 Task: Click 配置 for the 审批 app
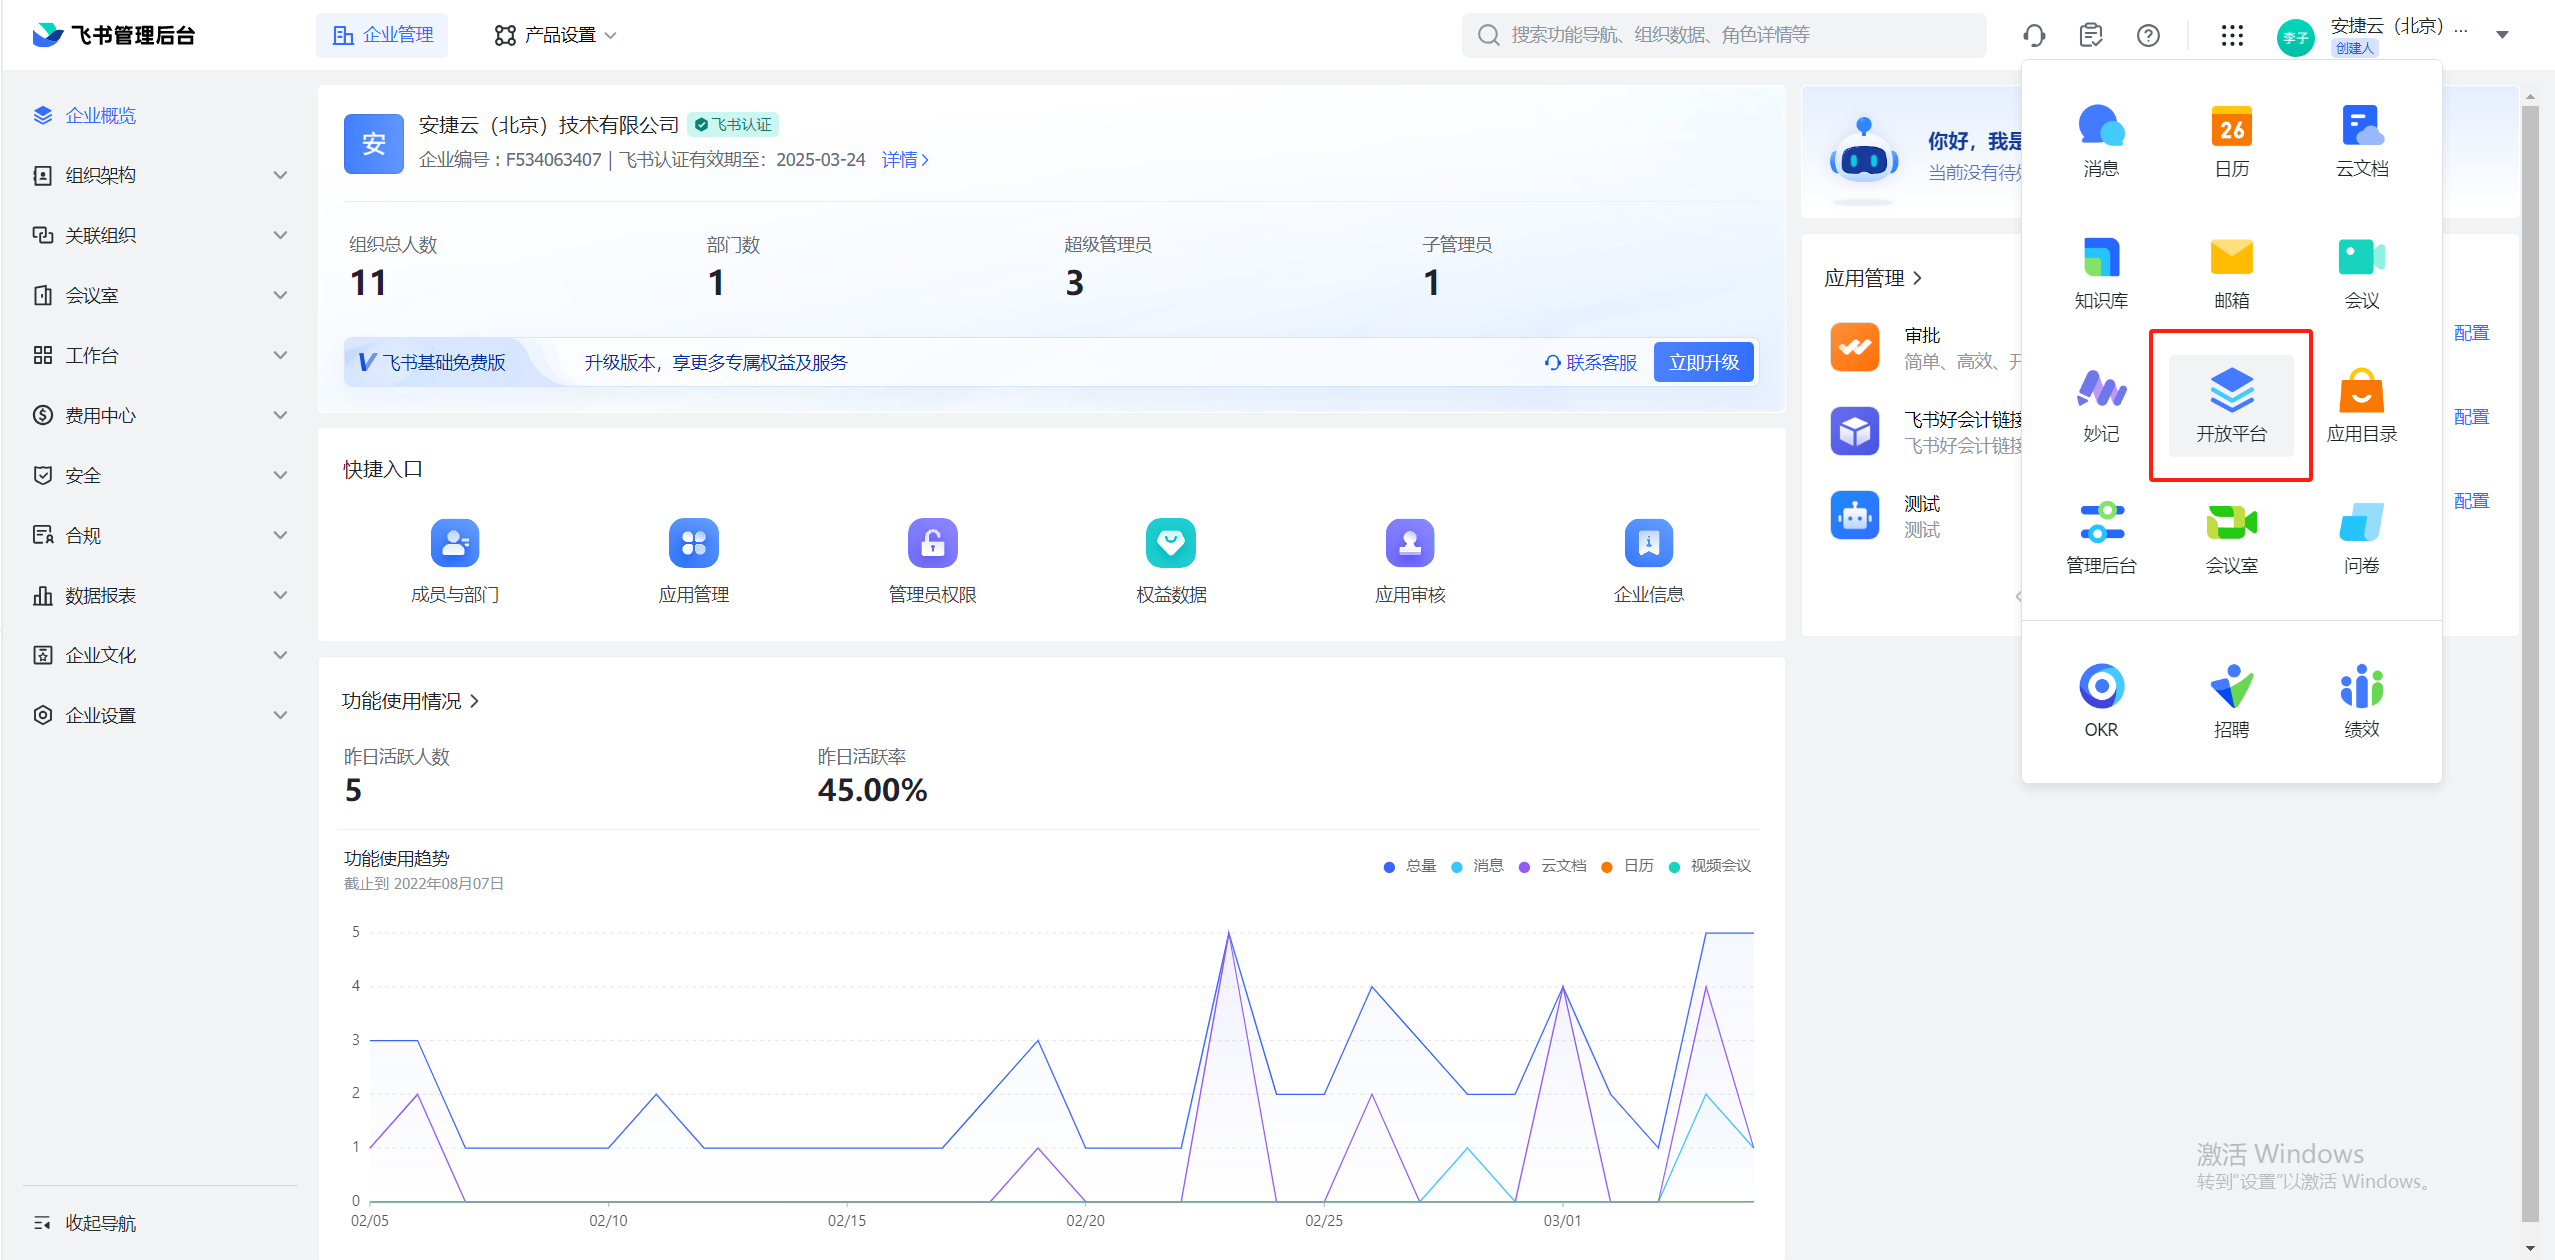point(2471,333)
